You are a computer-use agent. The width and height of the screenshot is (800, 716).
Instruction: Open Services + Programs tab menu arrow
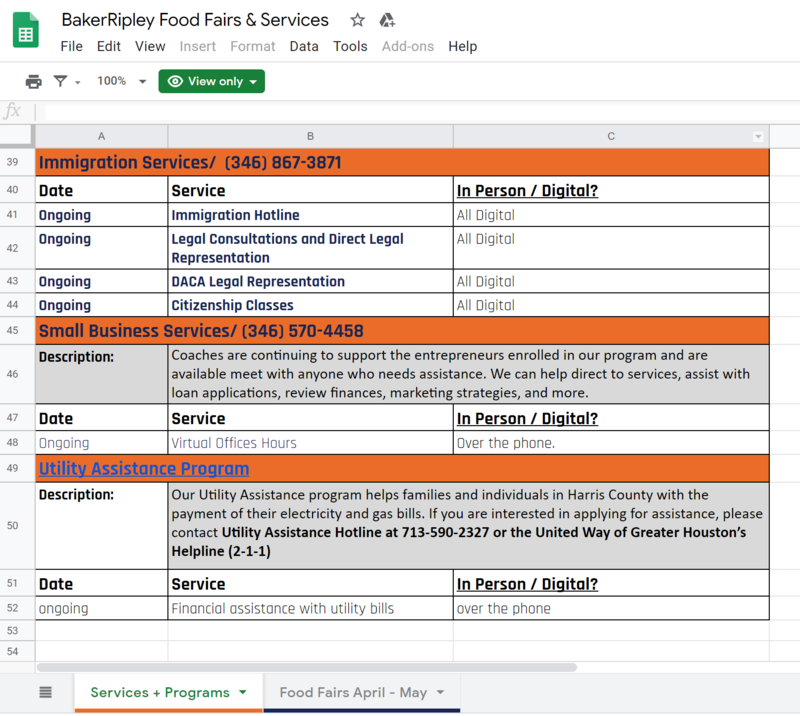coord(243,692)
